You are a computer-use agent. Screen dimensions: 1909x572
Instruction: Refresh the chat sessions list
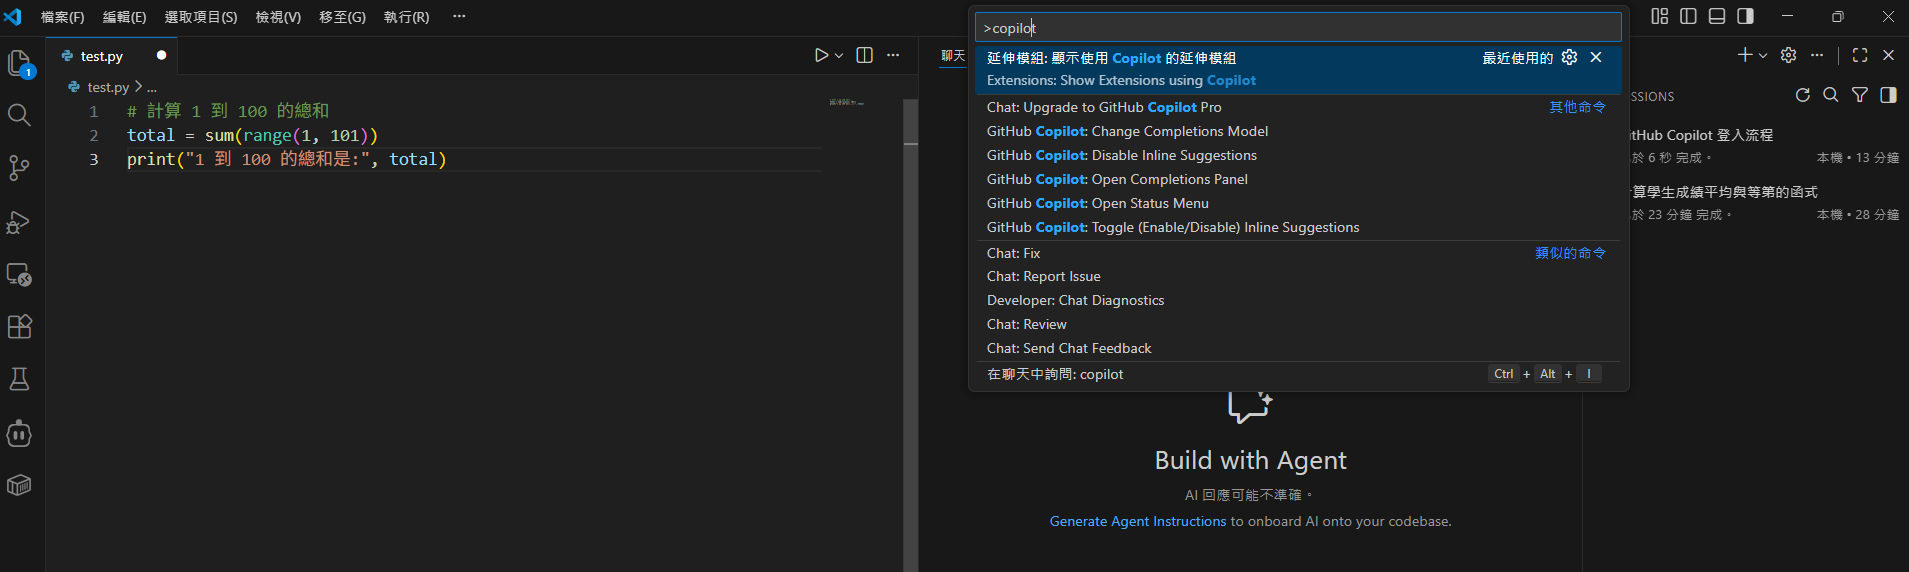[x=1802, y=95]
